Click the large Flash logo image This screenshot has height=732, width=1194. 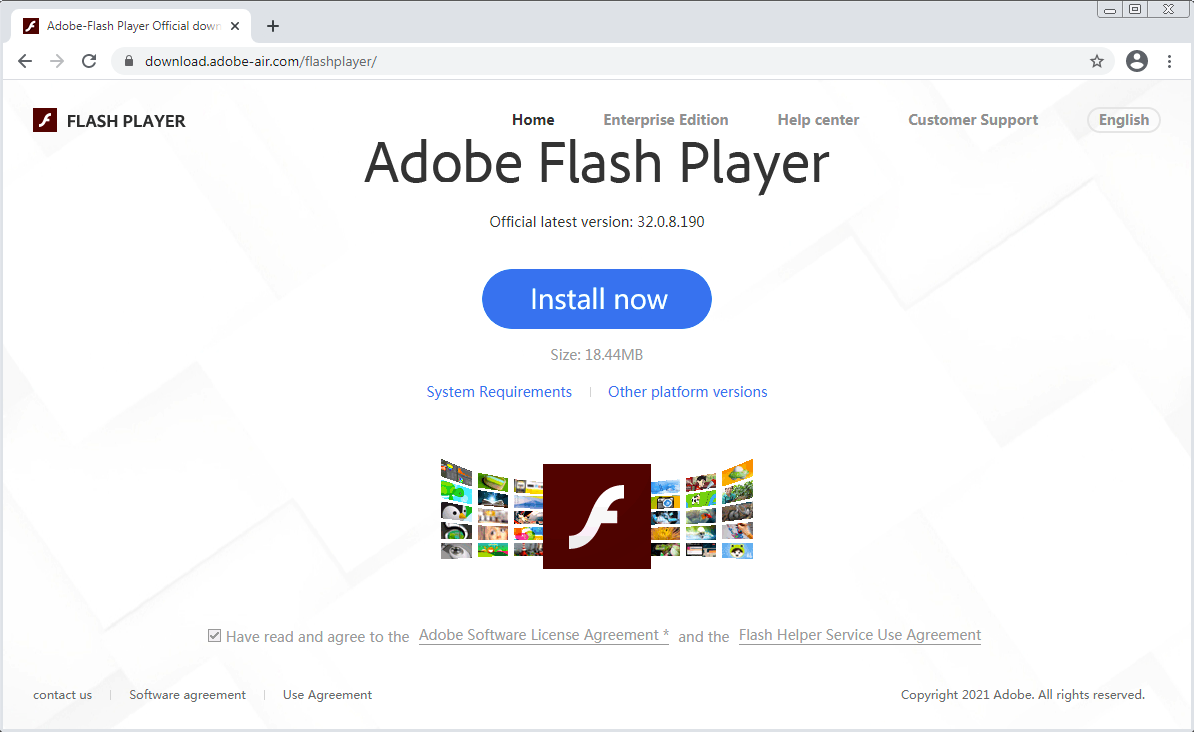[x=597, y=516]
